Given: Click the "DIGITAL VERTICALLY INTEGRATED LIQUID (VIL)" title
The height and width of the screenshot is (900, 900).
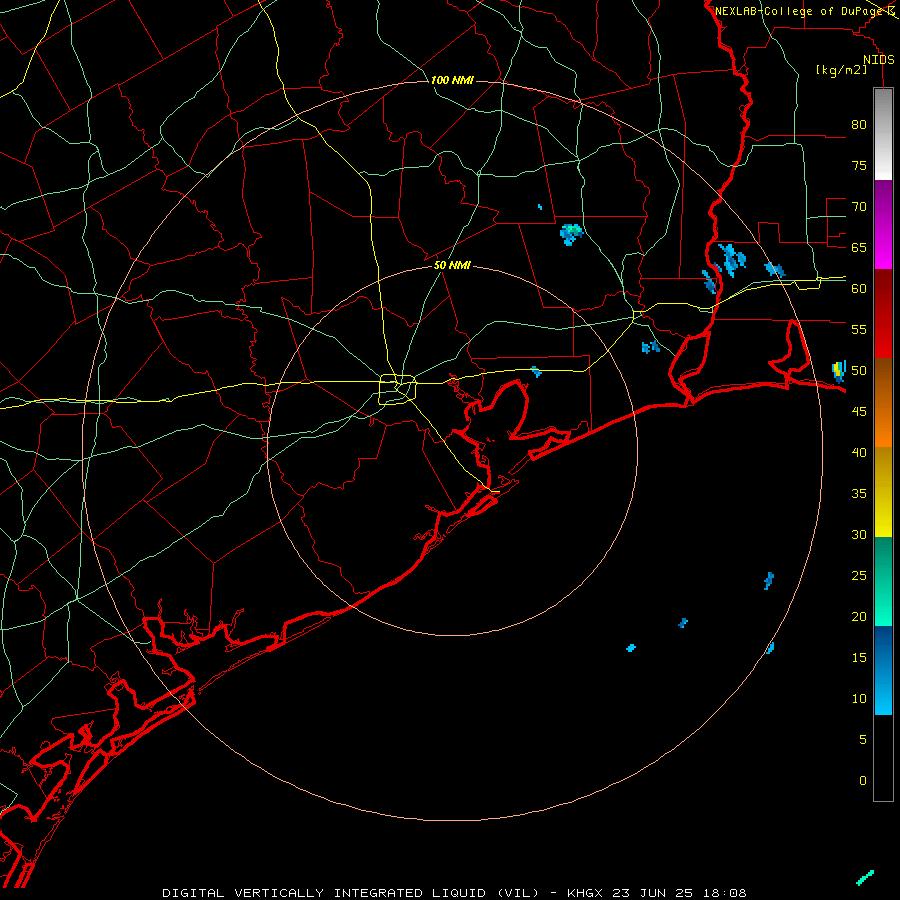Looking at the screenshot, I should pos(351,893).
